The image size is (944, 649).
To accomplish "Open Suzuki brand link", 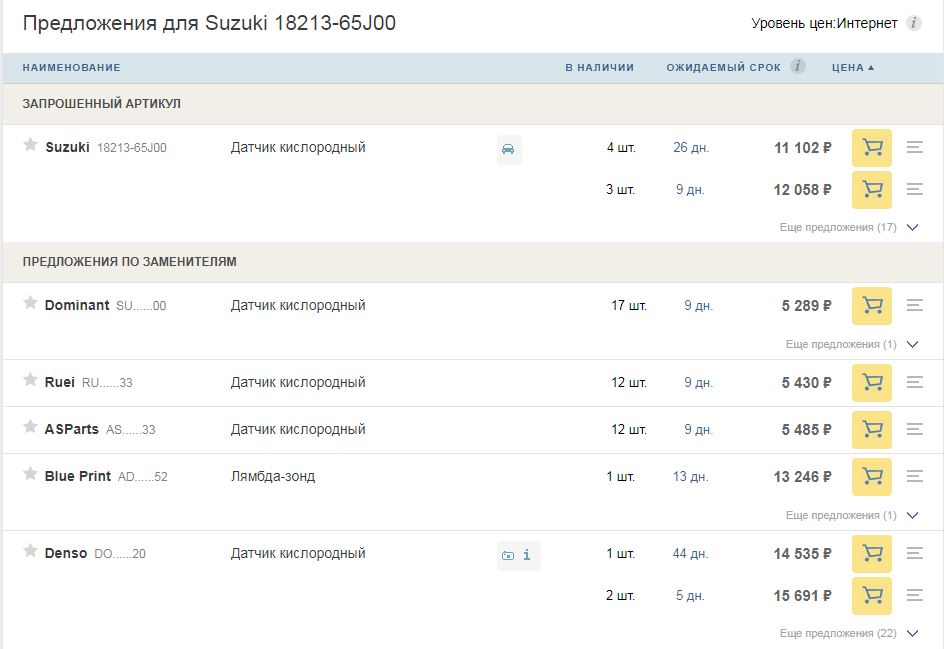I will pyautogui.click(x=67, y=148).
